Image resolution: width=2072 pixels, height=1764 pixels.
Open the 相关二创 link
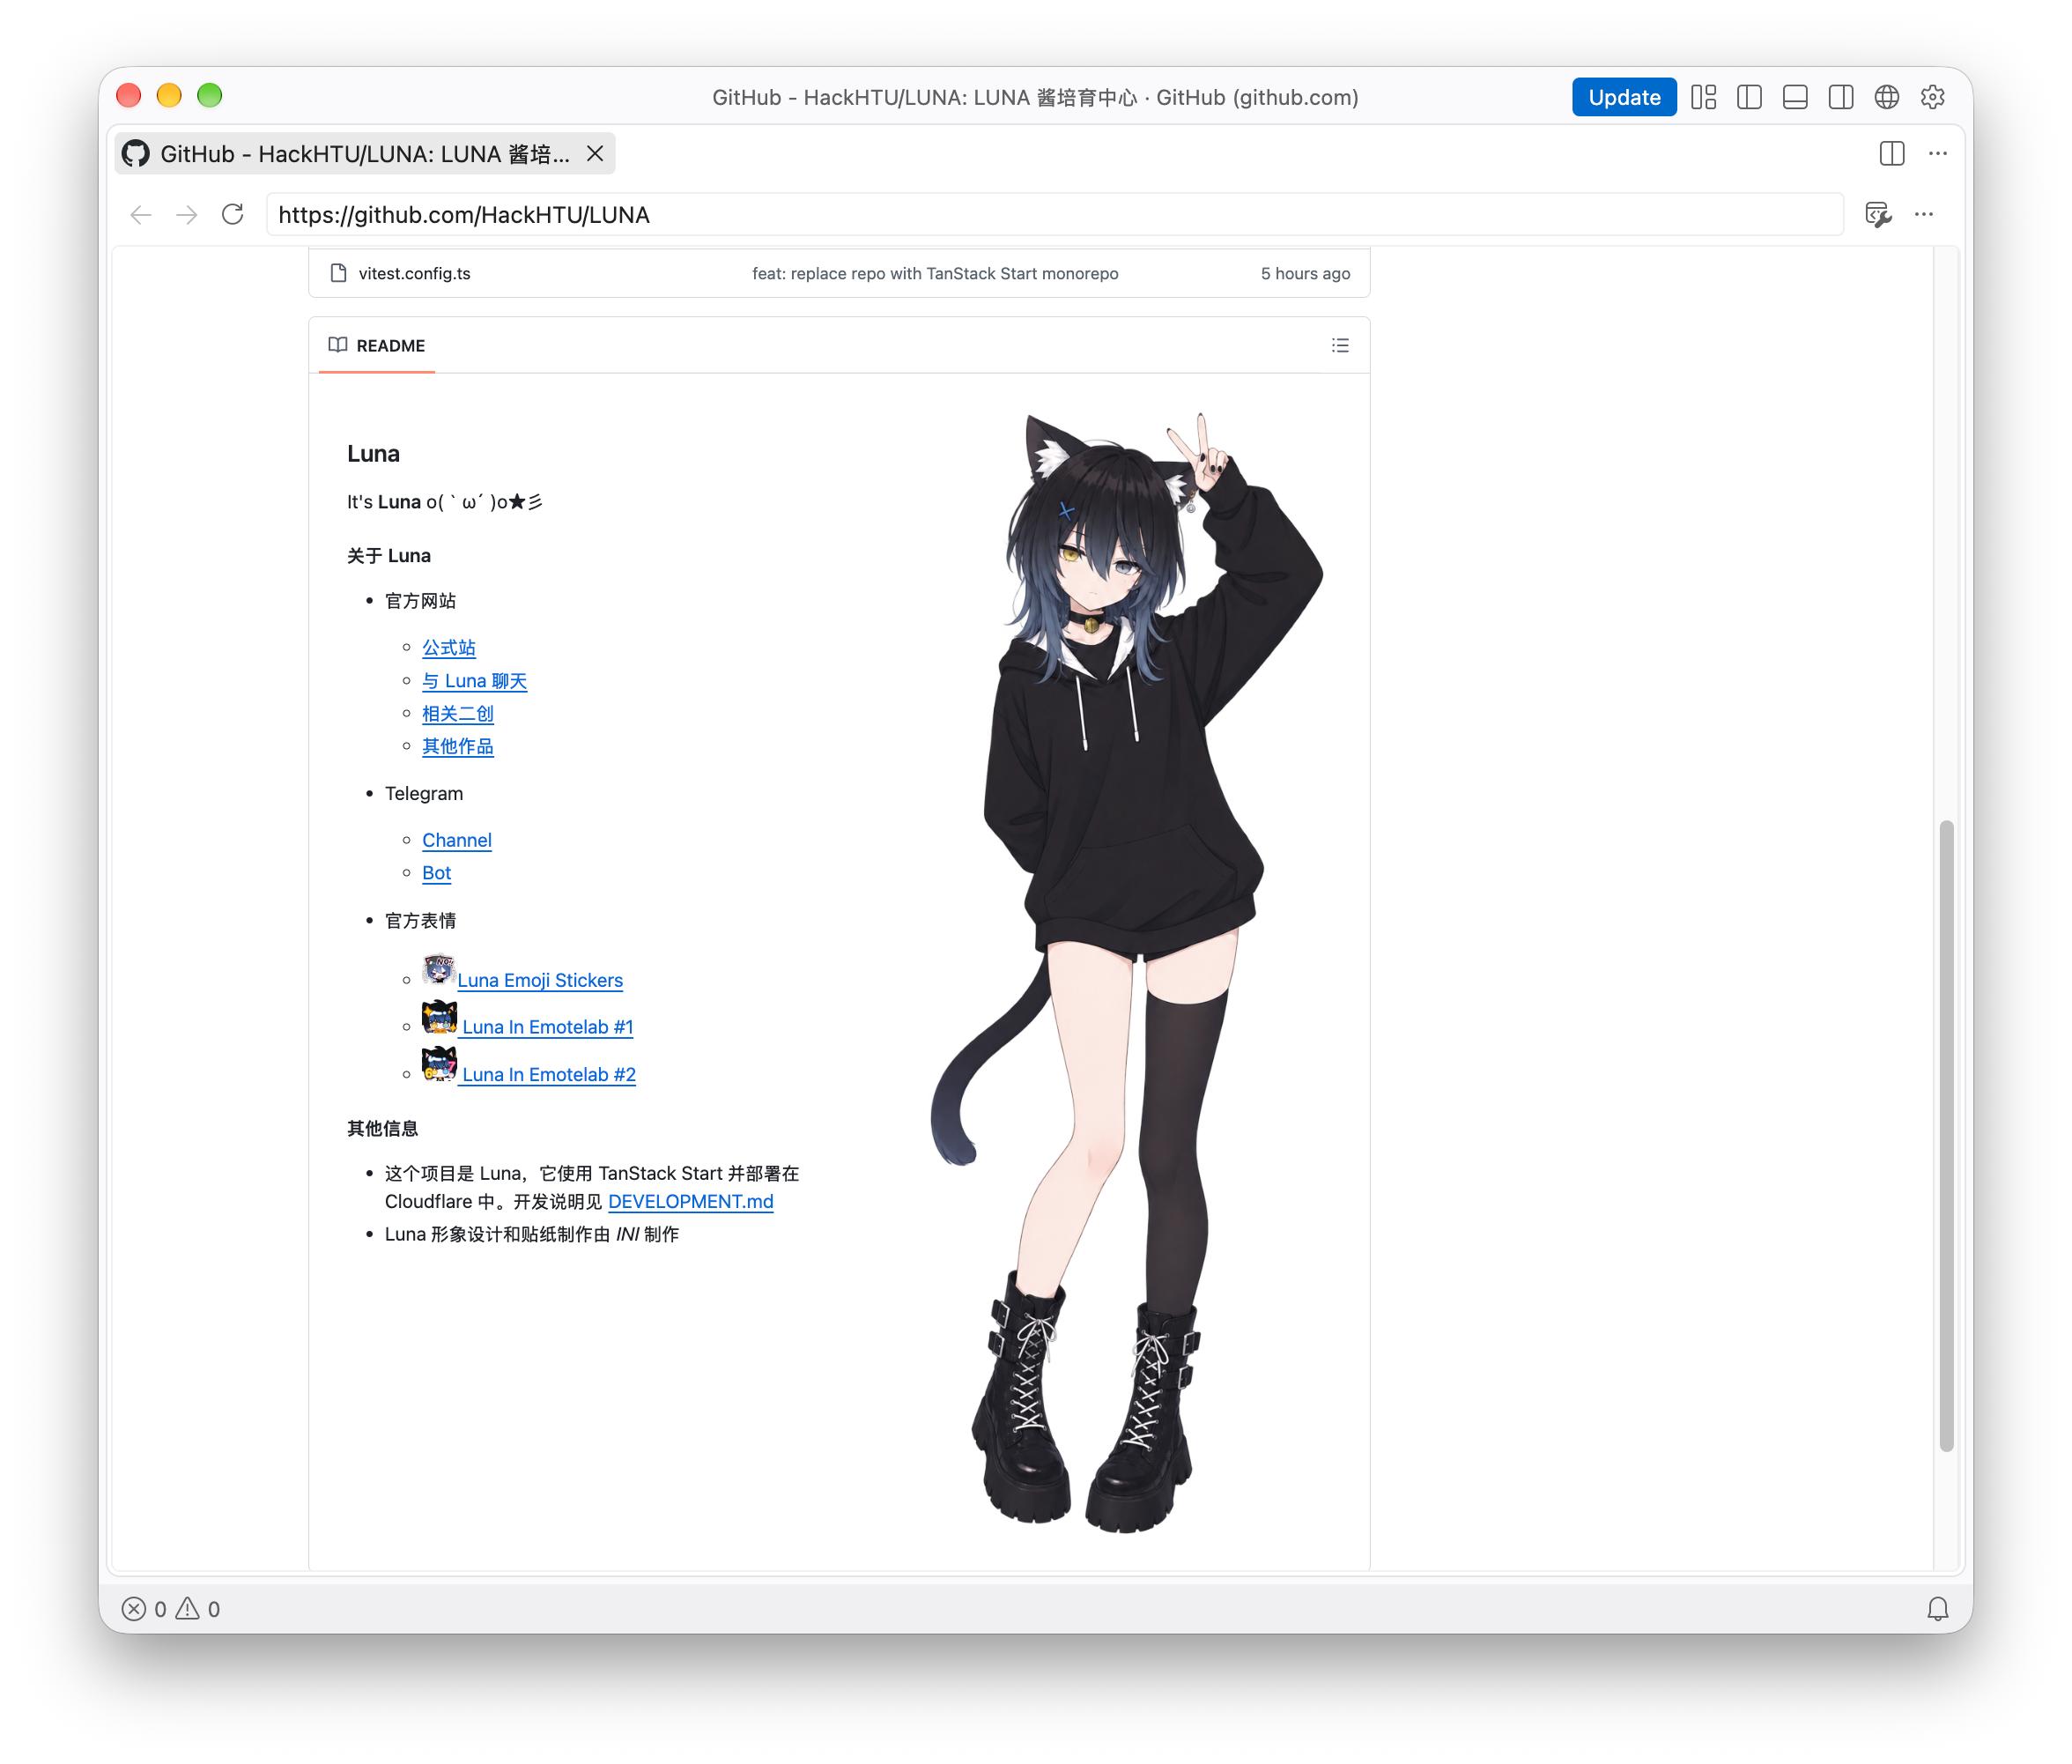click(458, 714)
